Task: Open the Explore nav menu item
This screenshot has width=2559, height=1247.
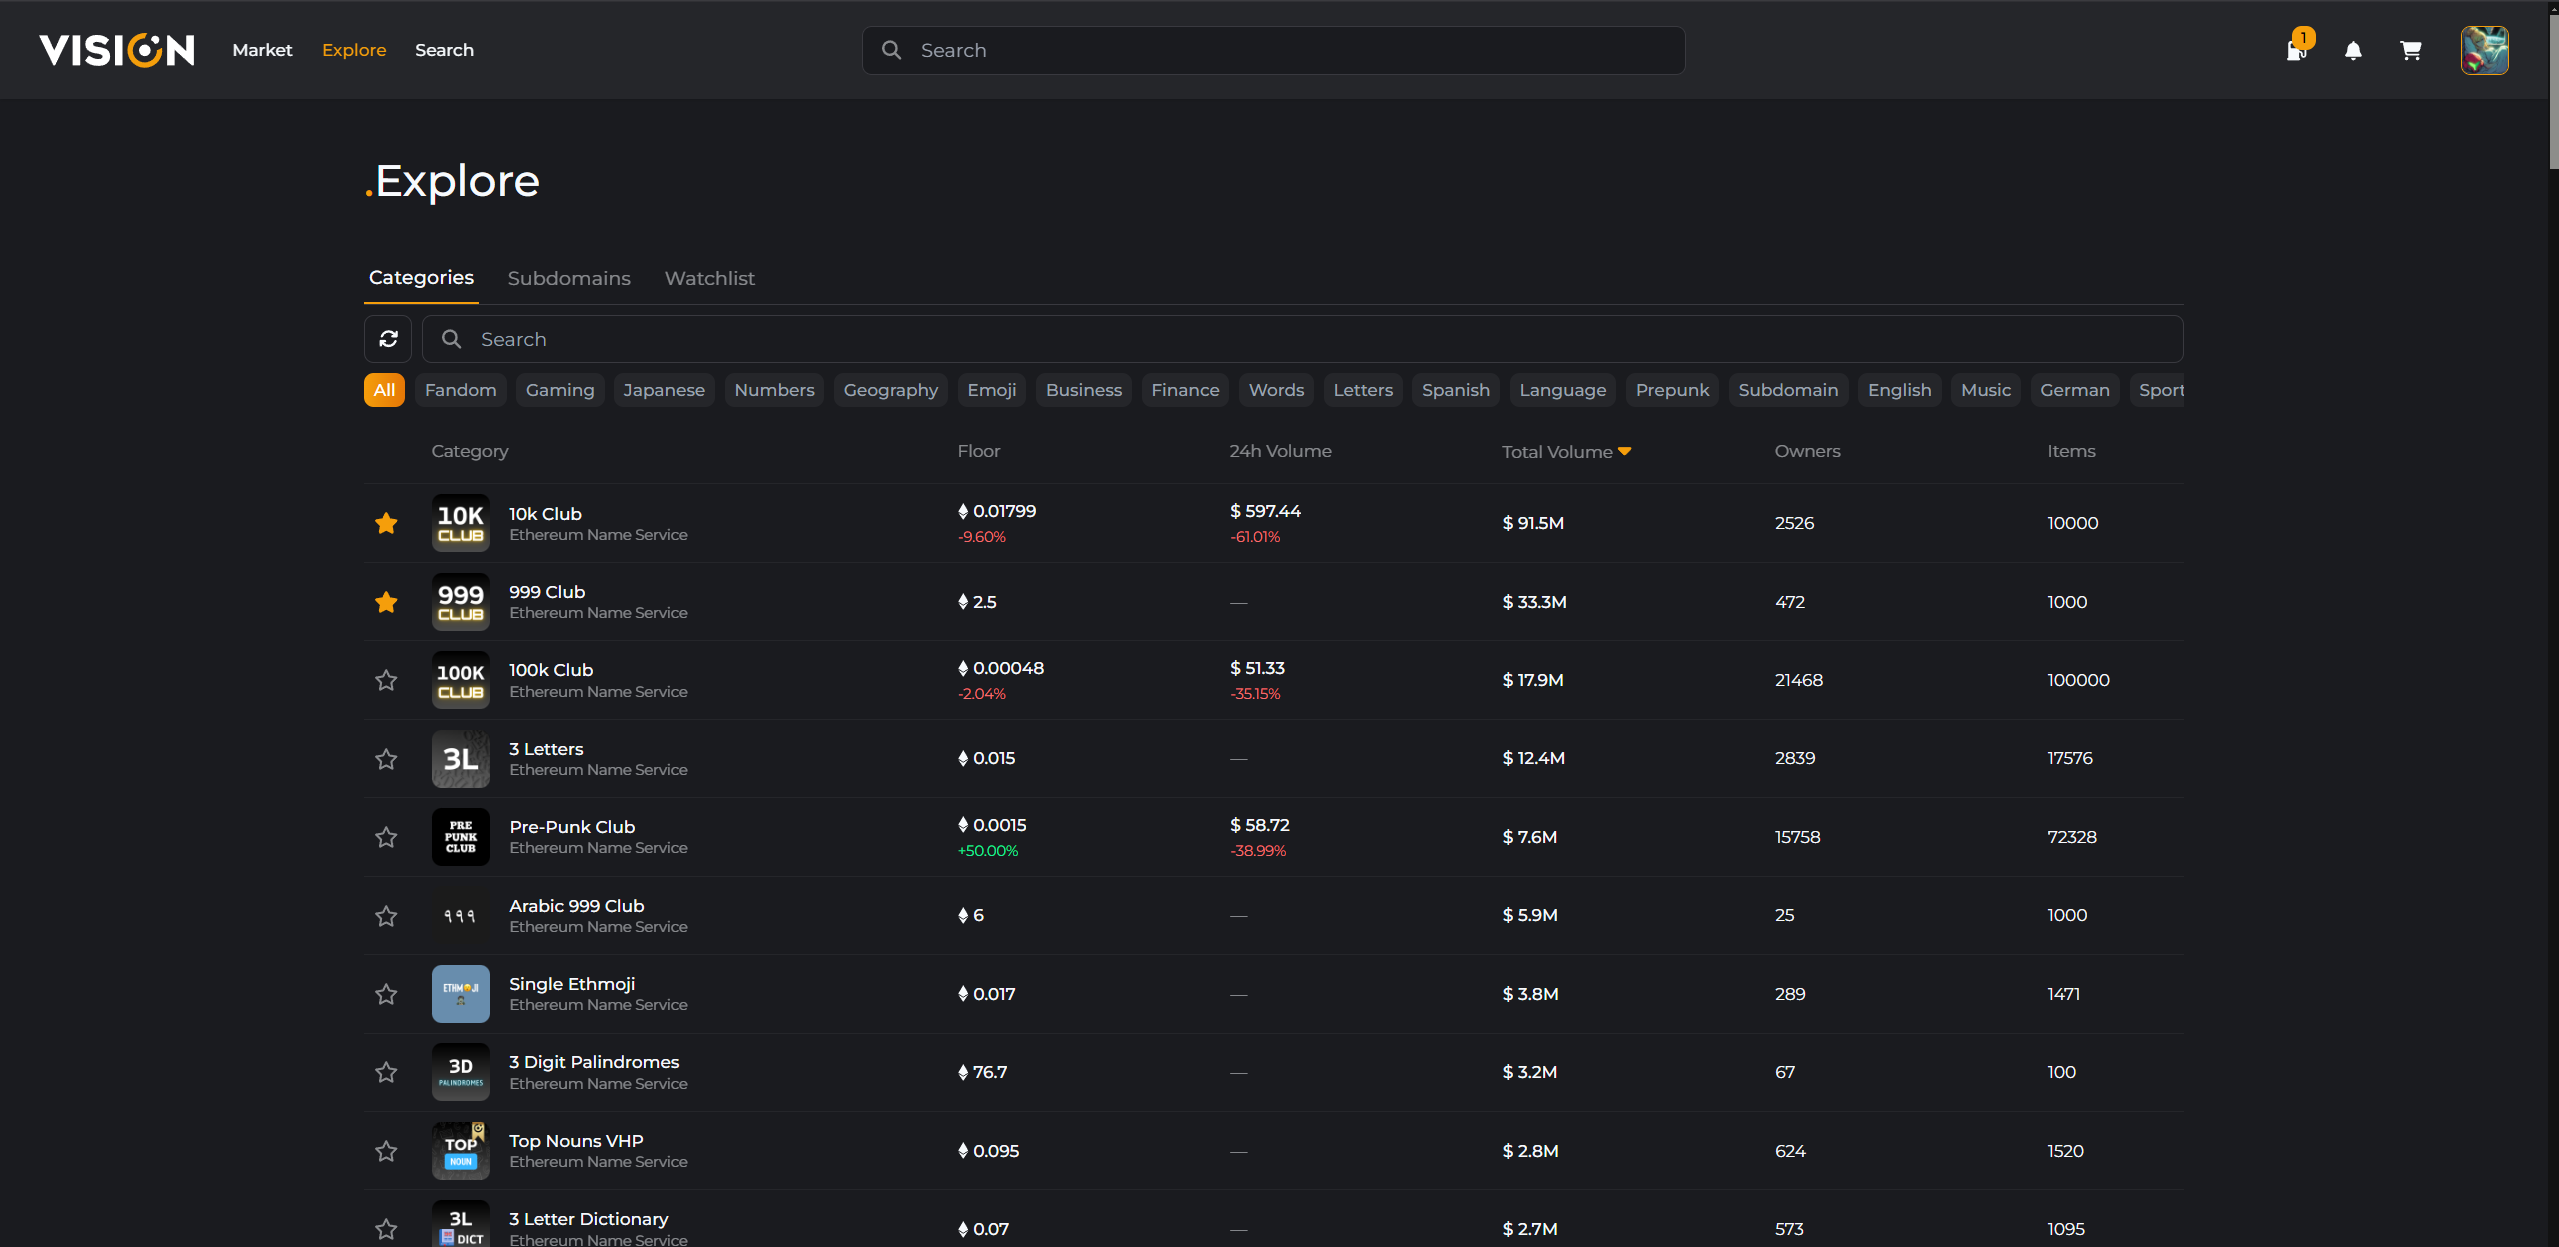Action: pyautogui.click(x=354, y=50)
